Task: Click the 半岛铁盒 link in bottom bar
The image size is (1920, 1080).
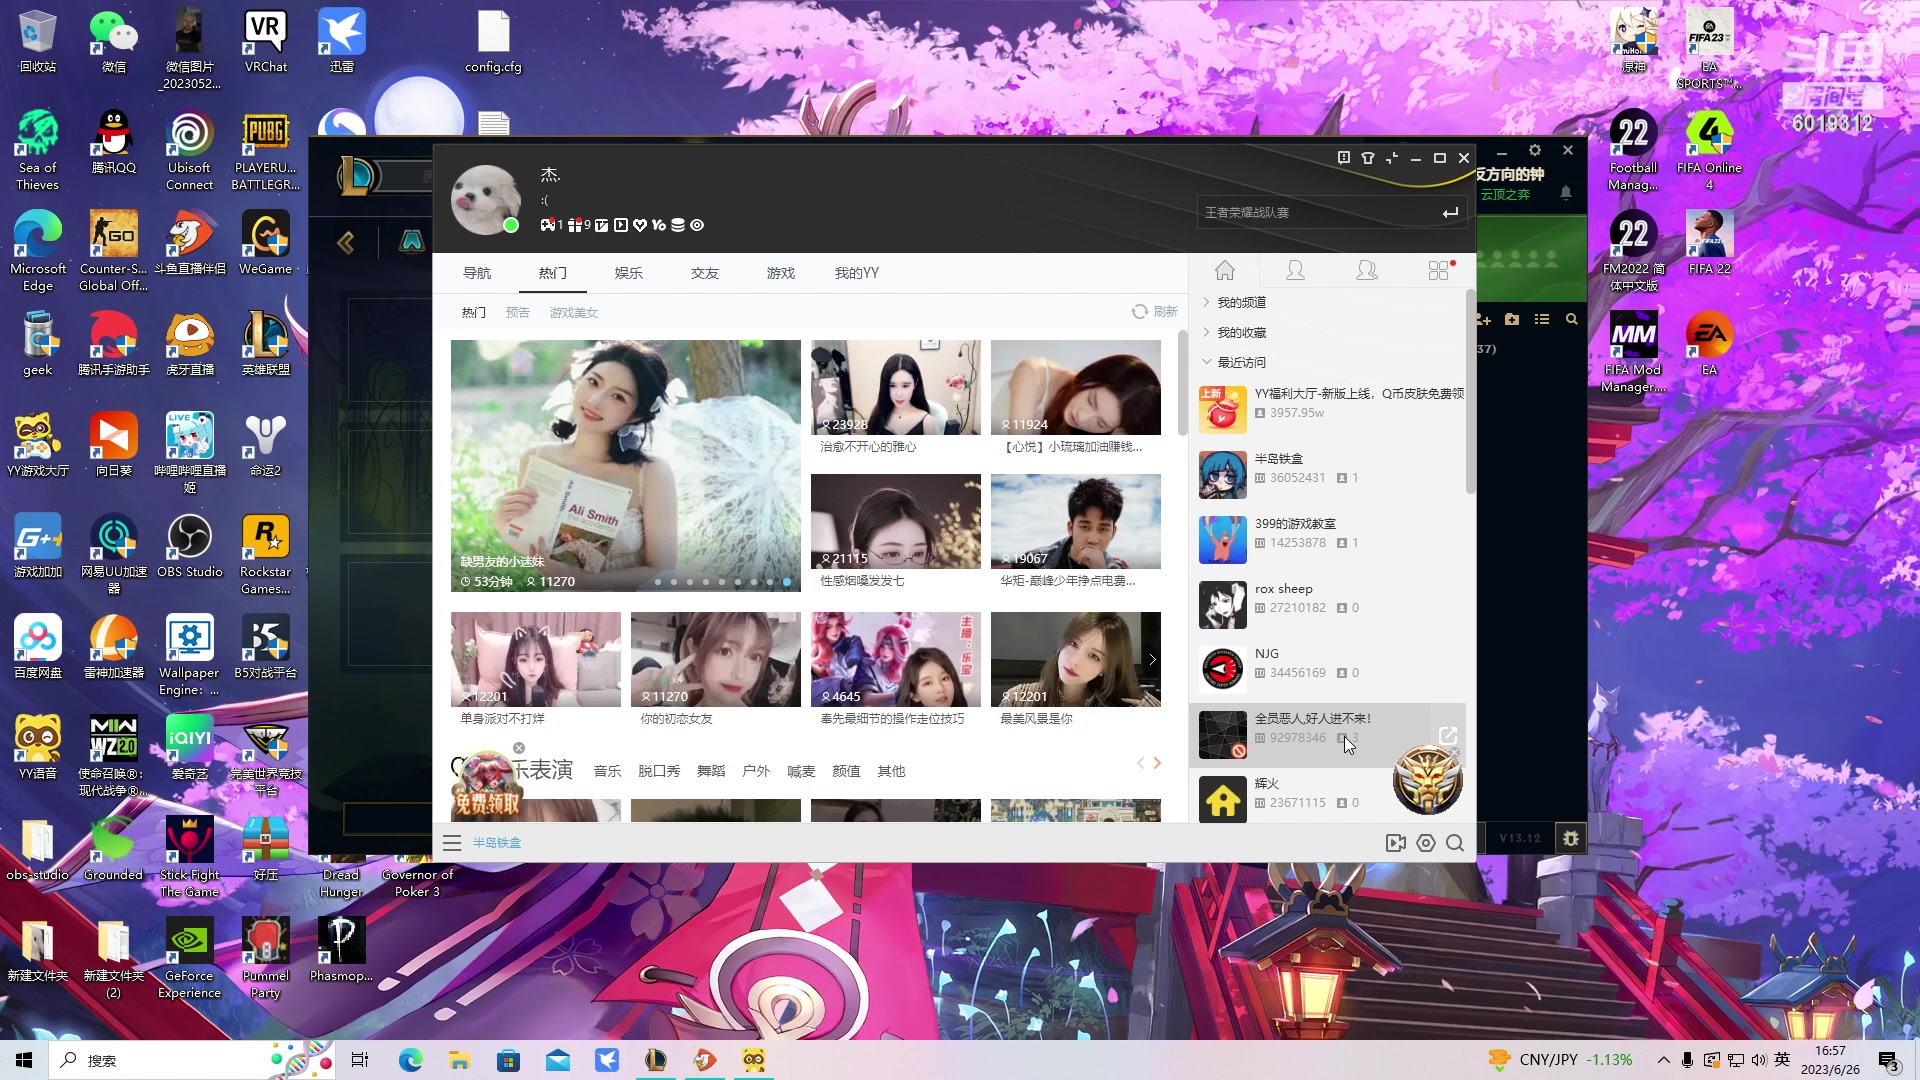Action: pos(497,843)
